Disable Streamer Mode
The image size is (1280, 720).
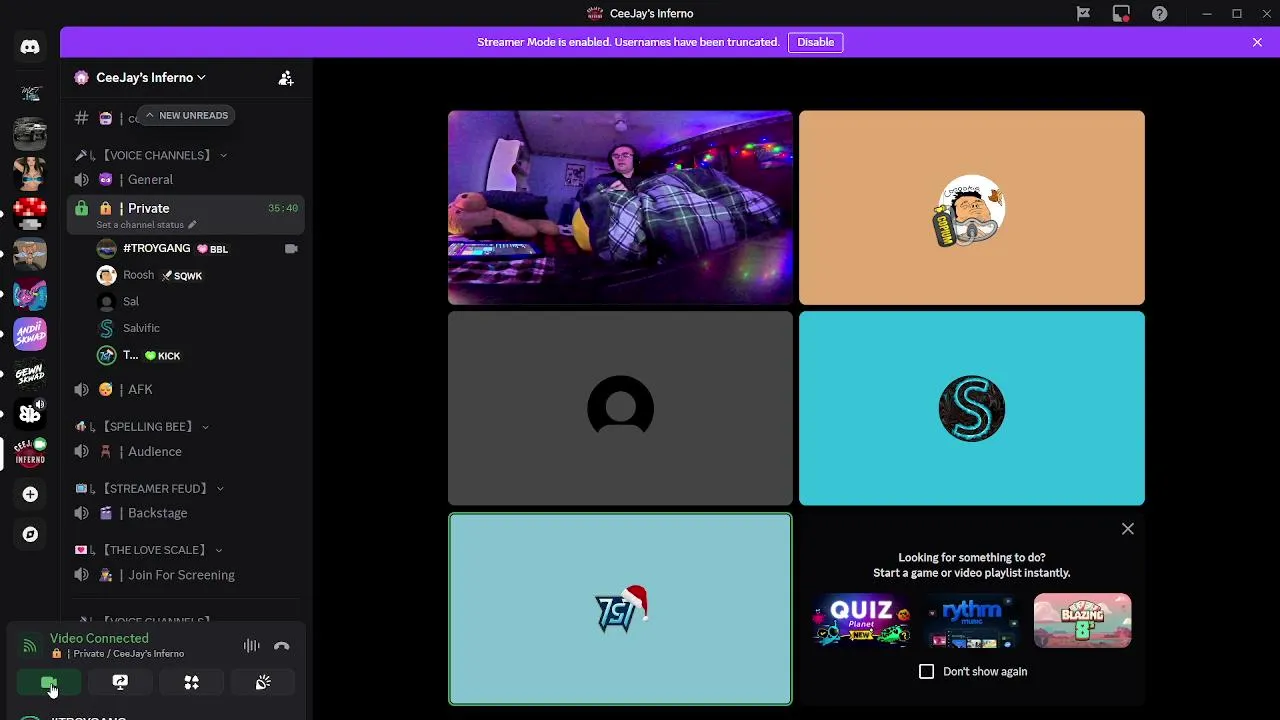coord(815,42)
